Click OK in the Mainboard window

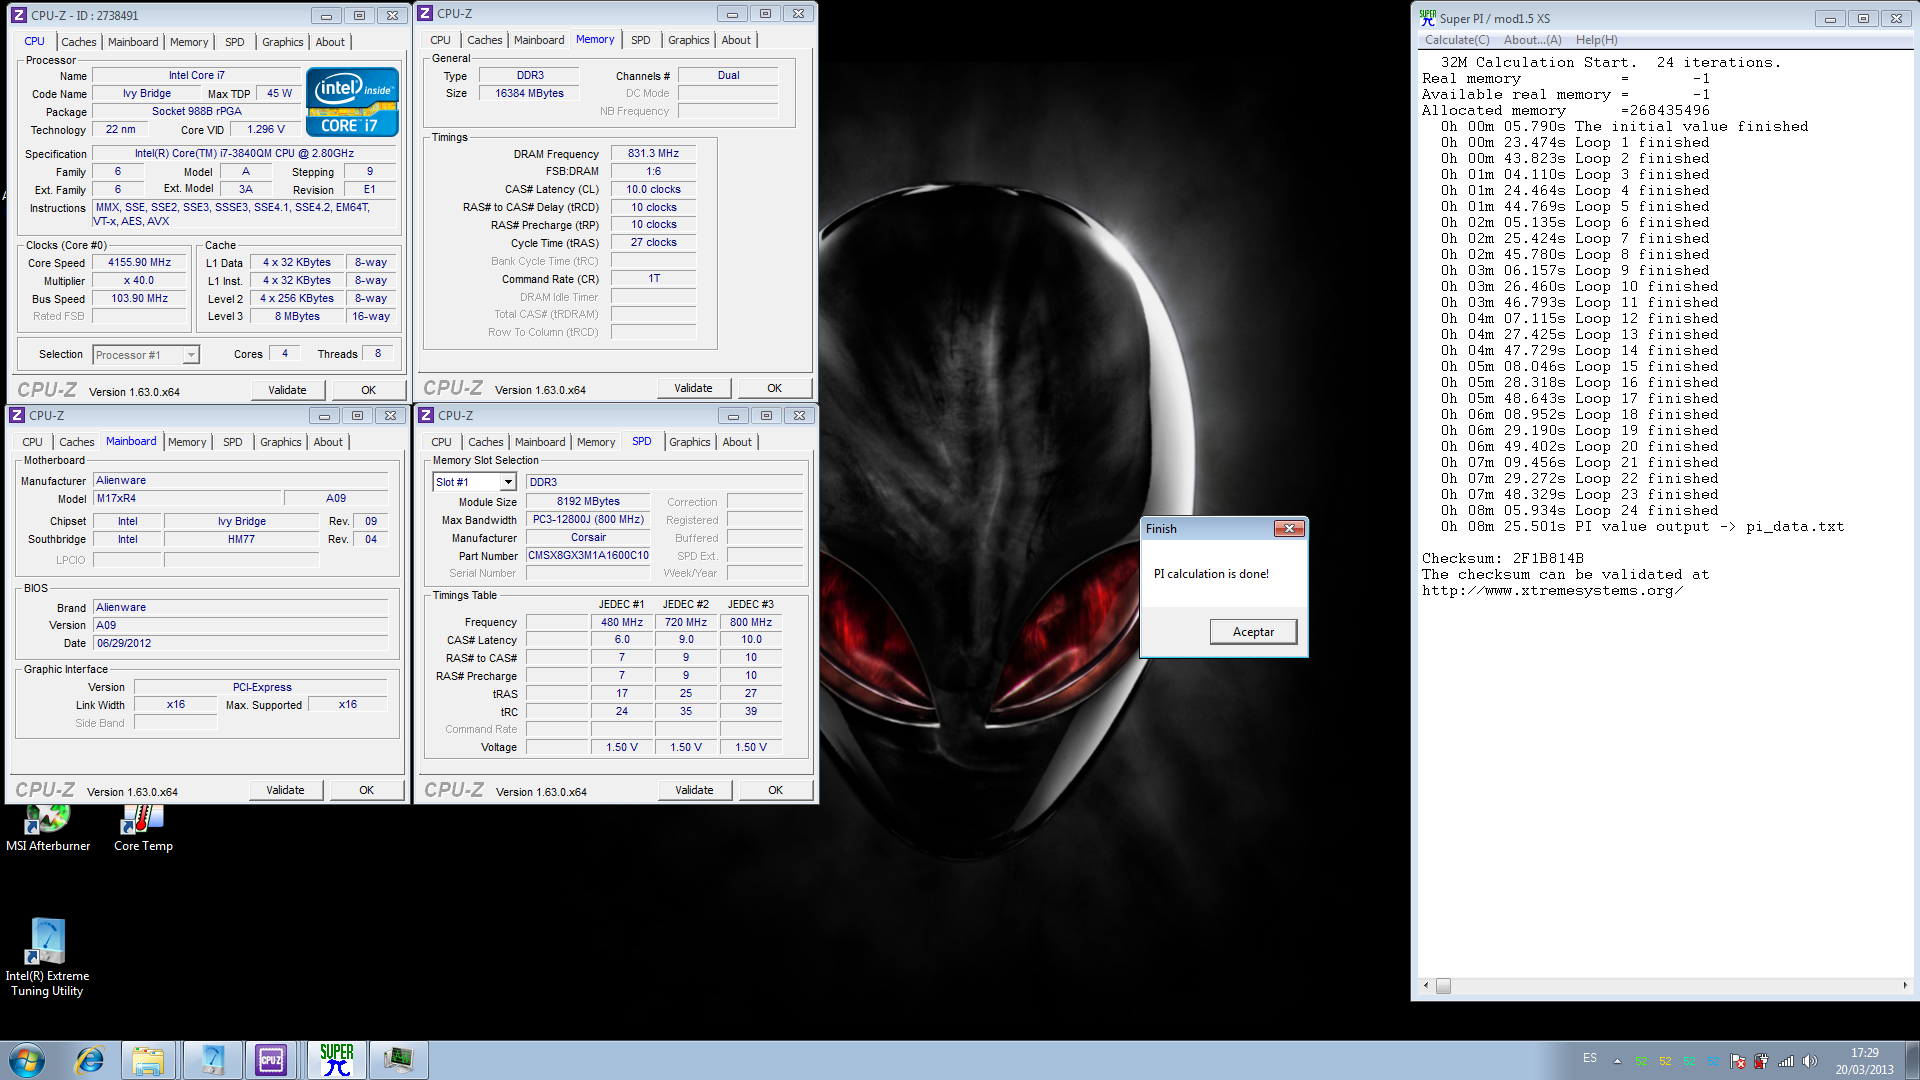pyautogui.click(x=367, y=790)
